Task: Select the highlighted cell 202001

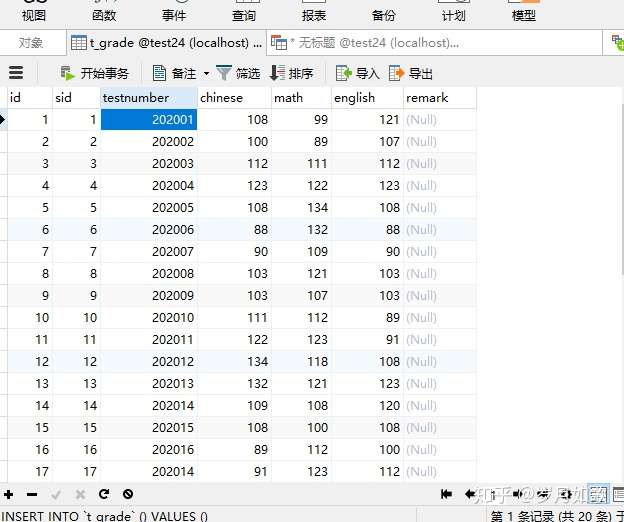Action: (149, 119)
